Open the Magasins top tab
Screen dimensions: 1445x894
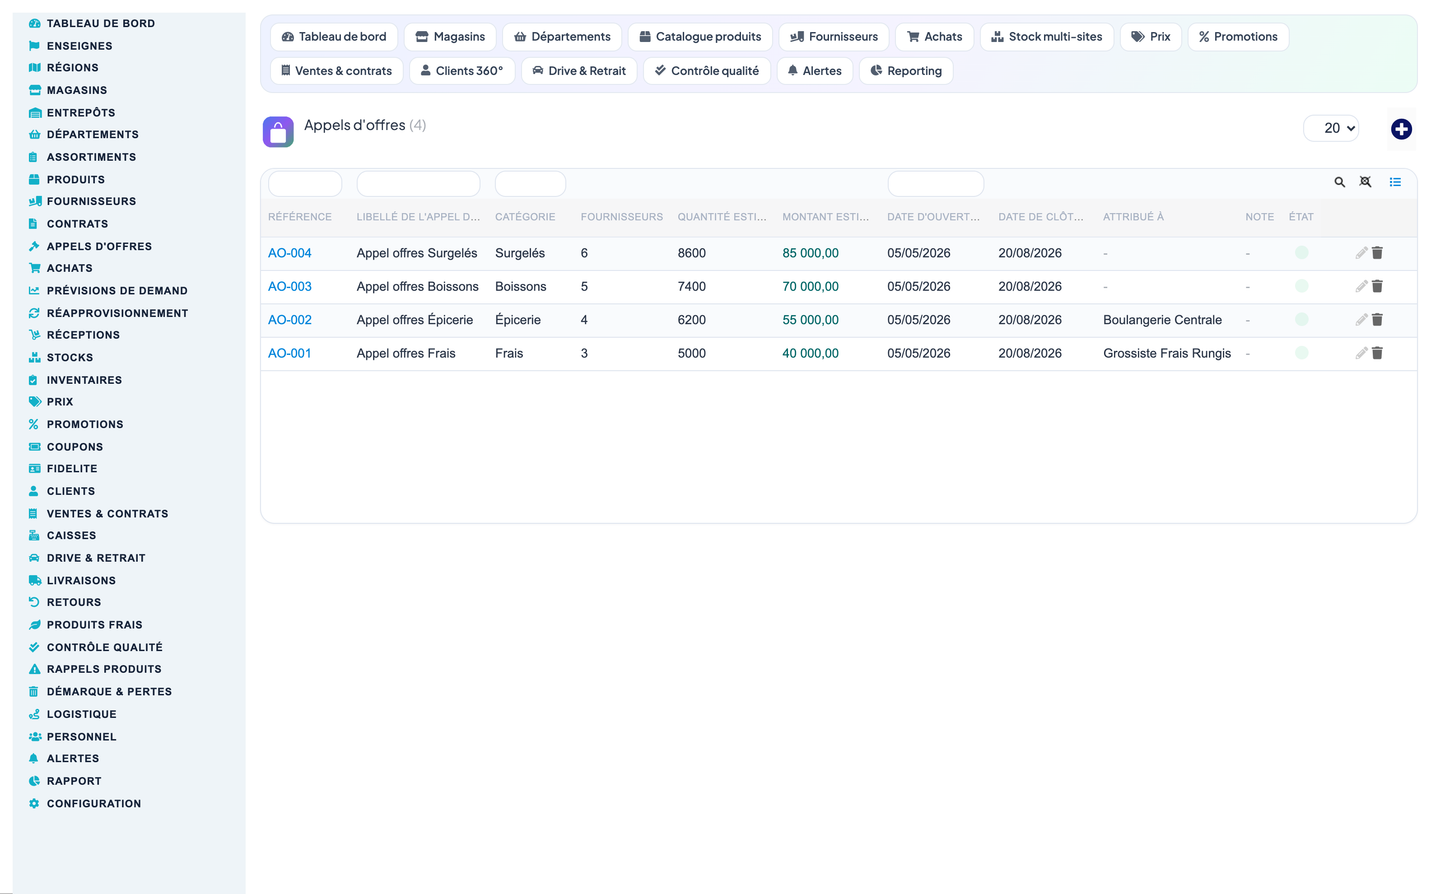click(x=450, y=37)
